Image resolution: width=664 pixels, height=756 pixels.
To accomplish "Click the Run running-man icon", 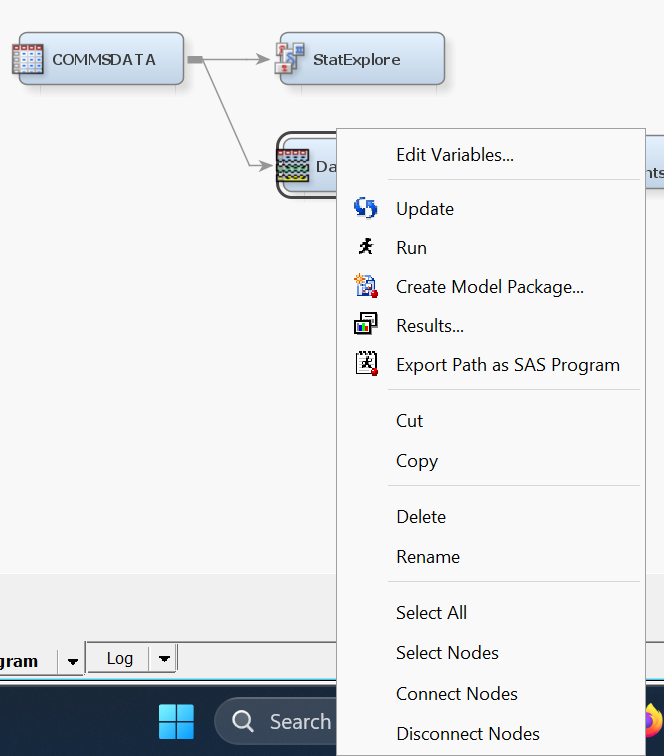I will 366,247.
